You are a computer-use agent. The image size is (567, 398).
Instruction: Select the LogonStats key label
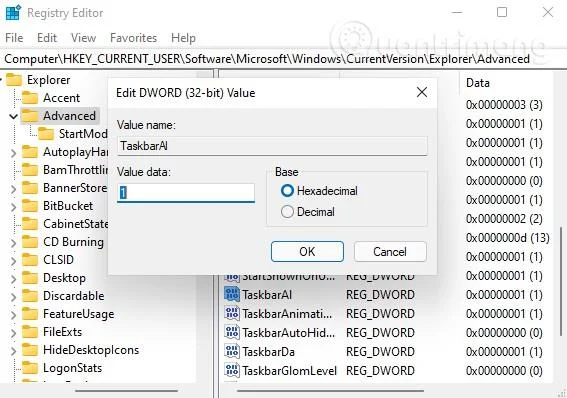pyautogui.click(x=72, y=368)
